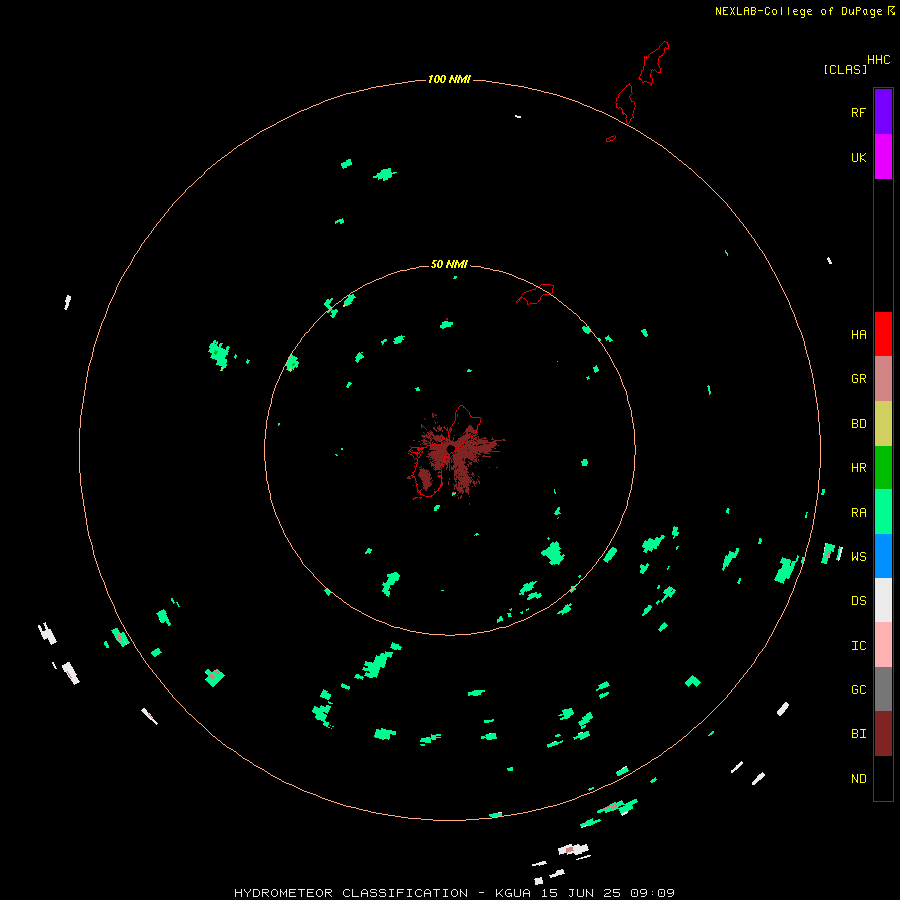Click the small red island outline on the 50 NMI ring
This screenshot has width=900, height=900.
point(535,294)
